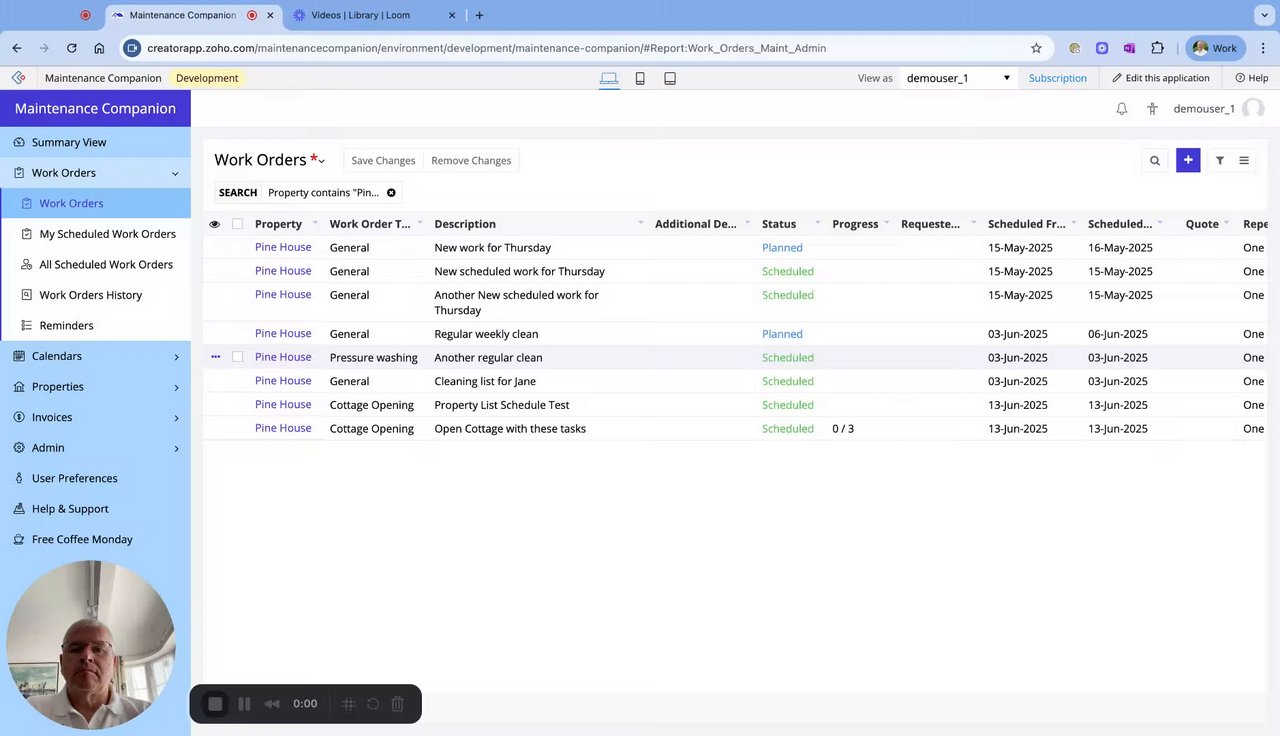This screenshot has height=736, width=1280.
Task: Toggle the column visibility eye icon
Action: 214,224
